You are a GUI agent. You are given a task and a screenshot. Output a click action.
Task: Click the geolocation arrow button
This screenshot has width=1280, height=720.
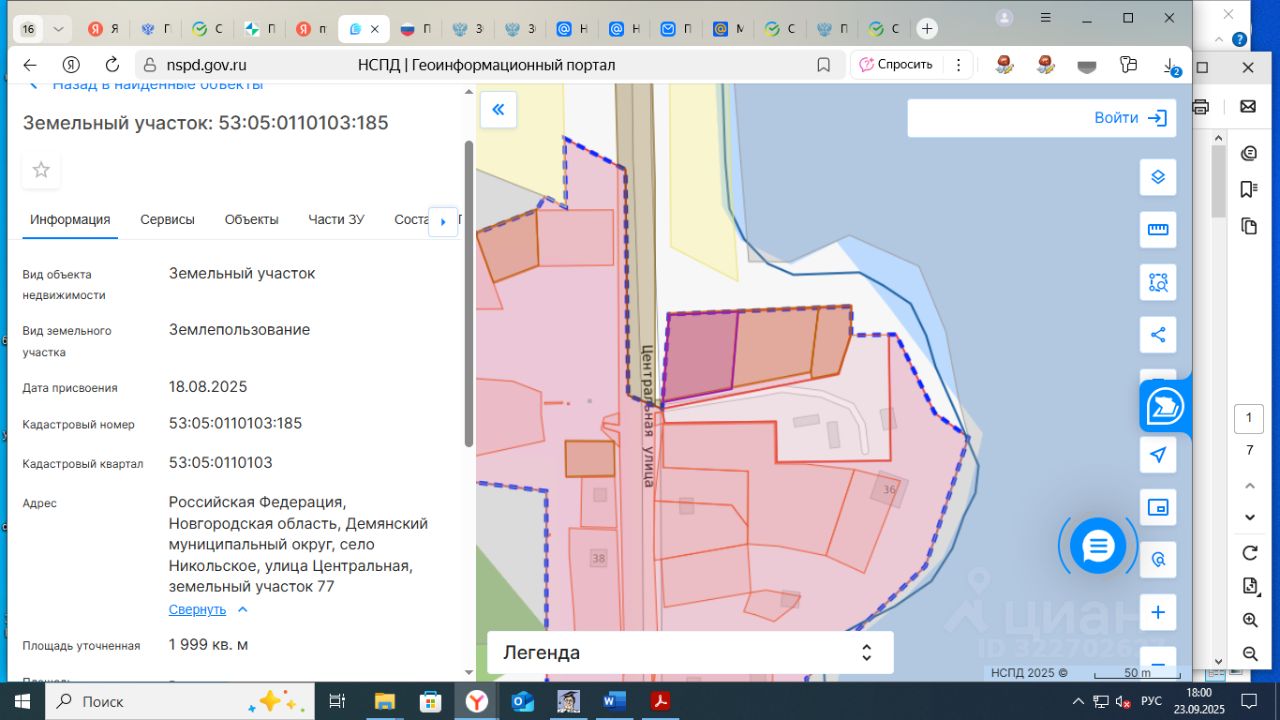(1158, 455)
